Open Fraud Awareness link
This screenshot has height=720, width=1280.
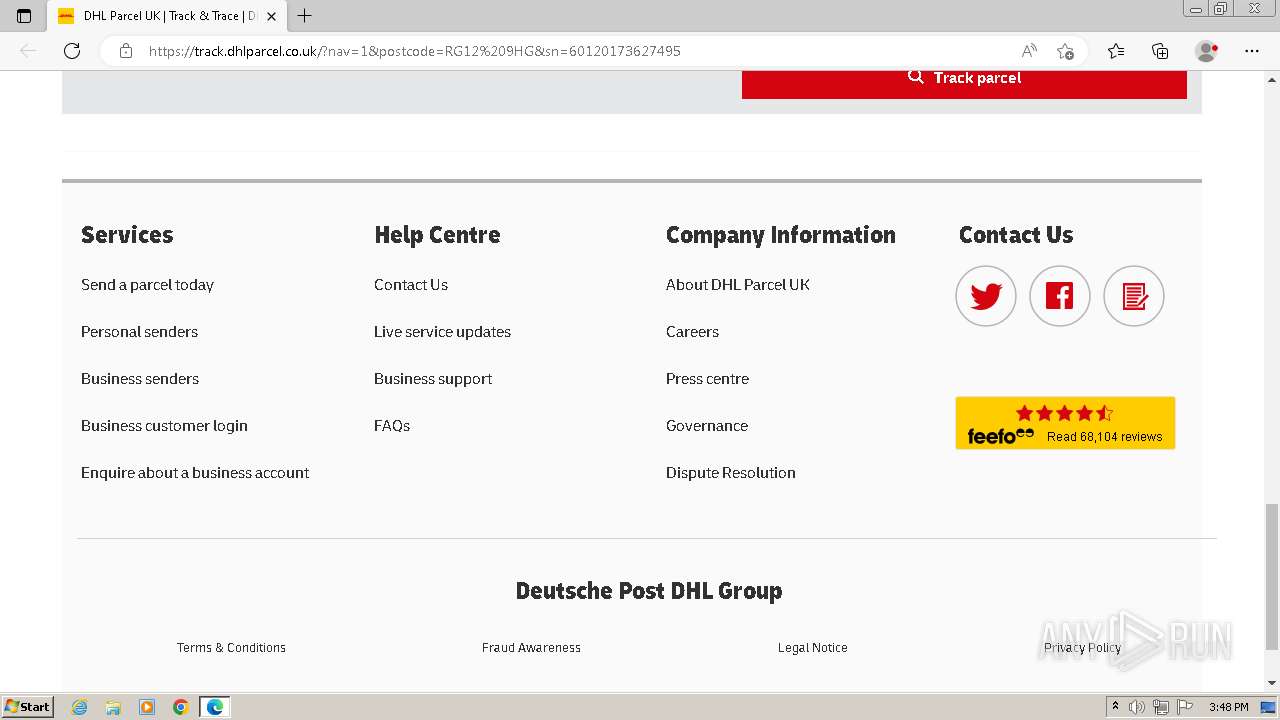pos(531,648)
